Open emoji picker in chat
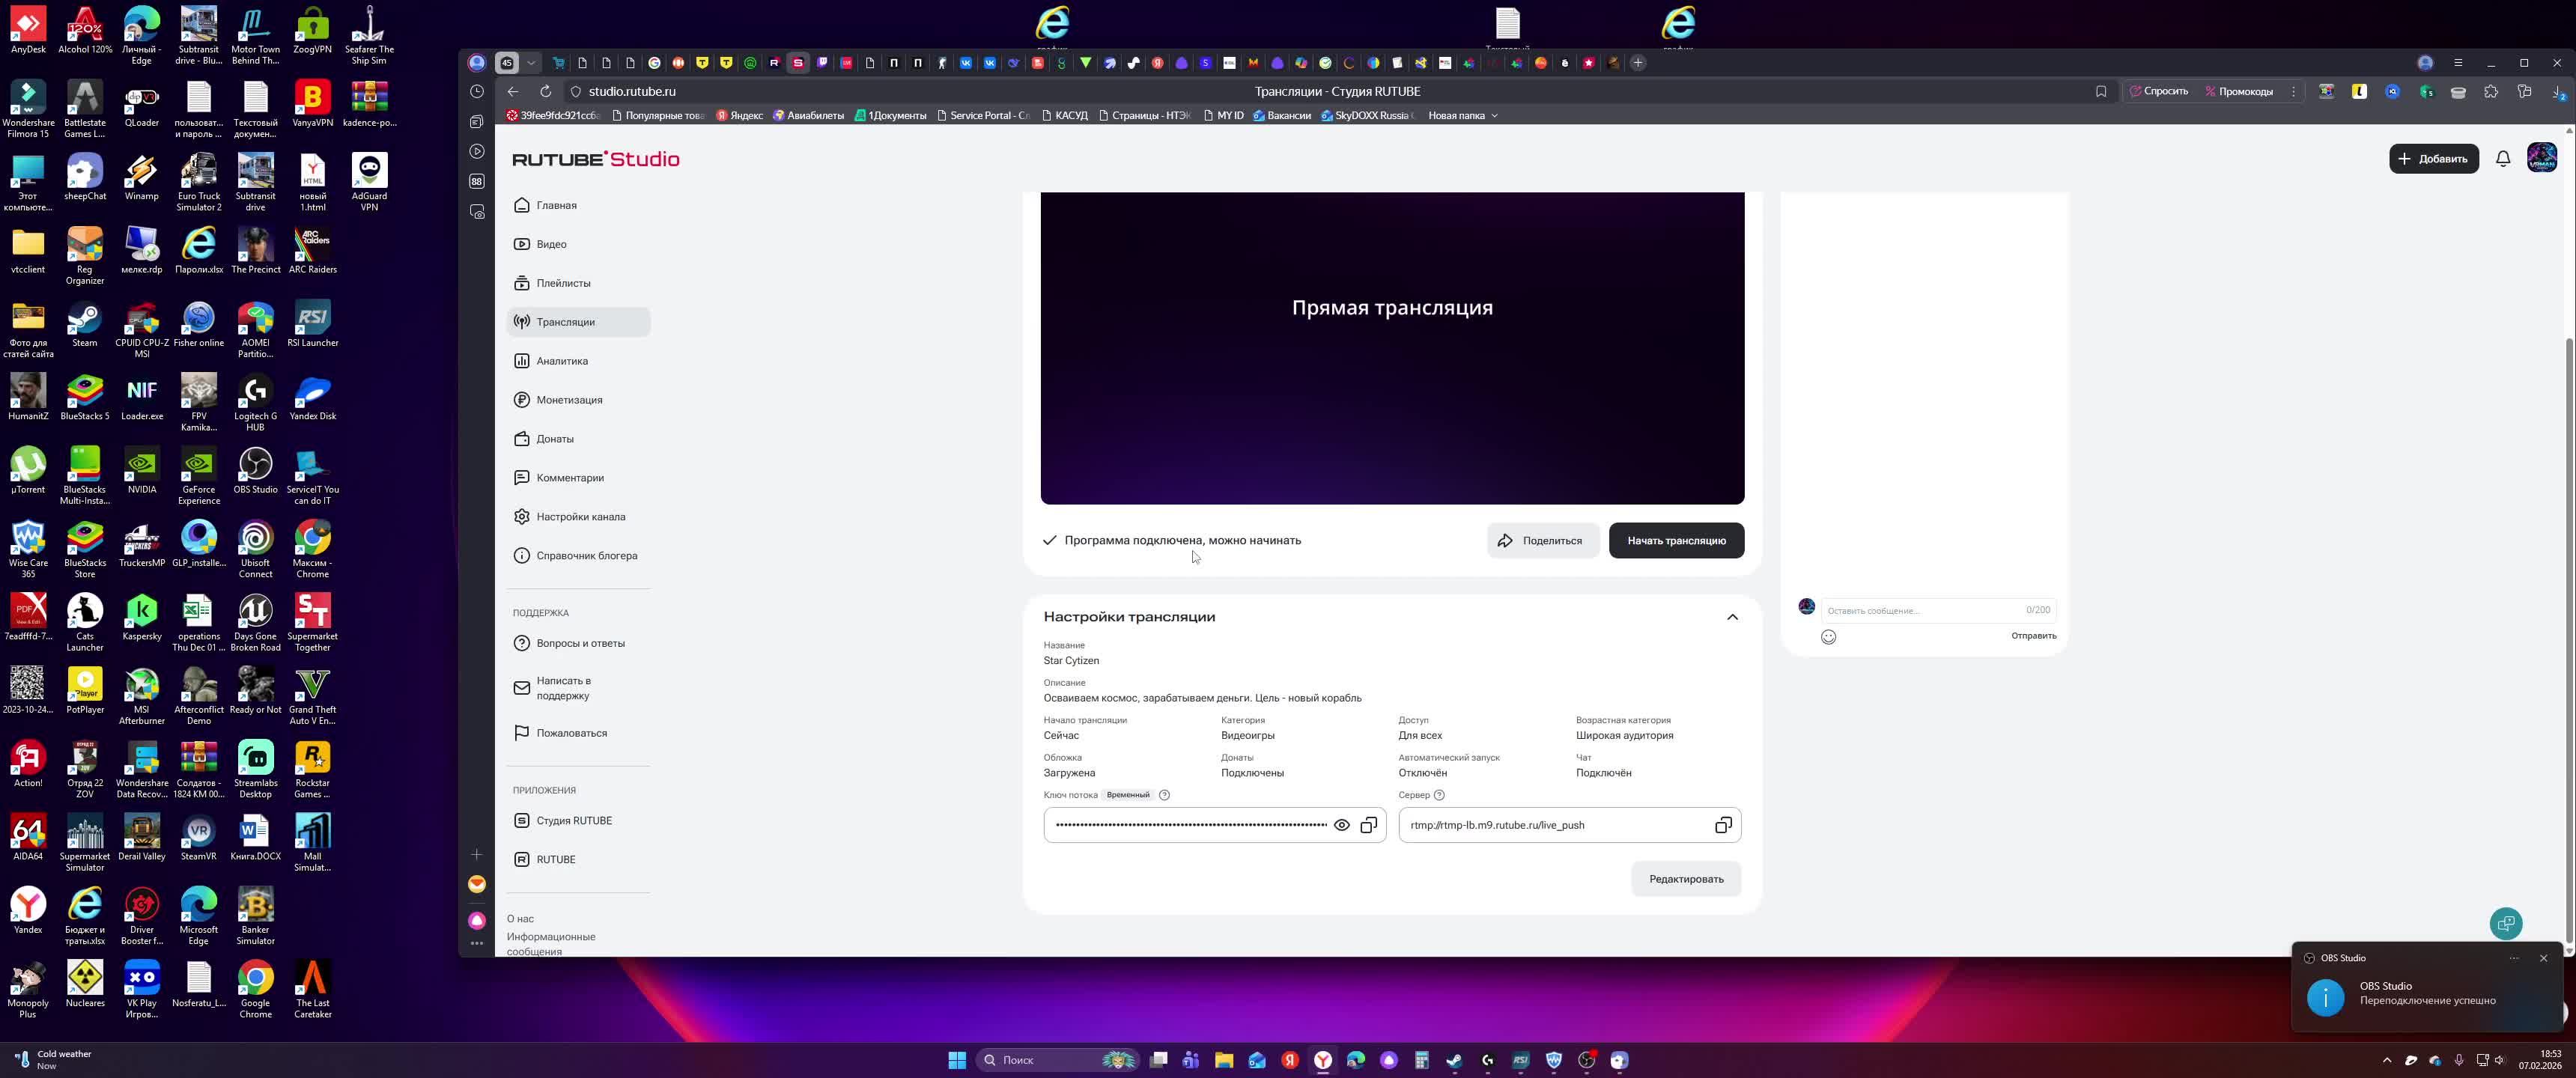The height and width of the screenshot is (1078, 2576). (x=1829, y=637)
